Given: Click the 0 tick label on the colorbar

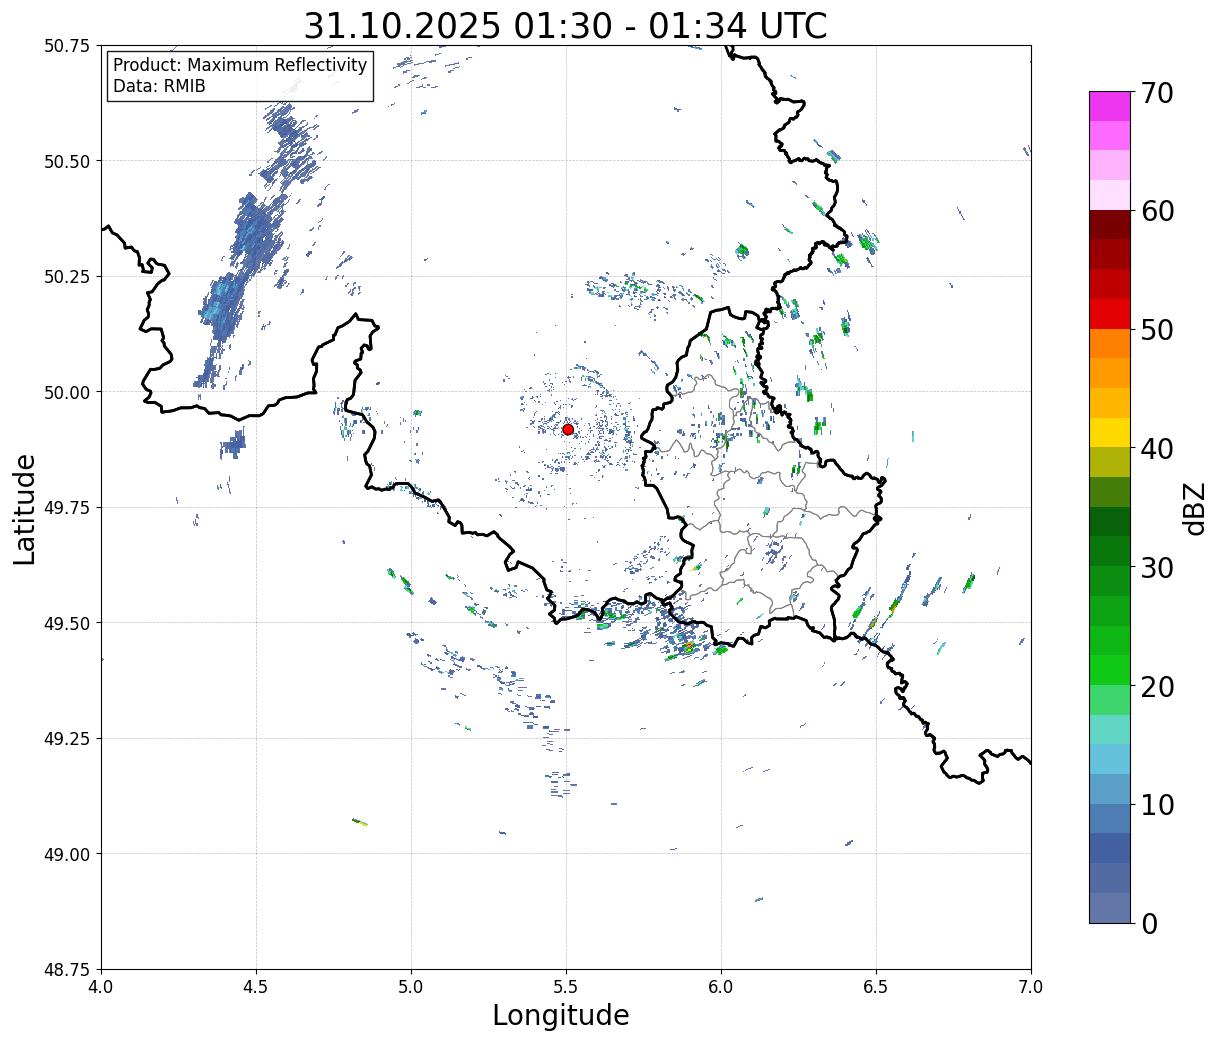Looking at the screenshot, I should pyautogui.click(x=1149, y=924).
